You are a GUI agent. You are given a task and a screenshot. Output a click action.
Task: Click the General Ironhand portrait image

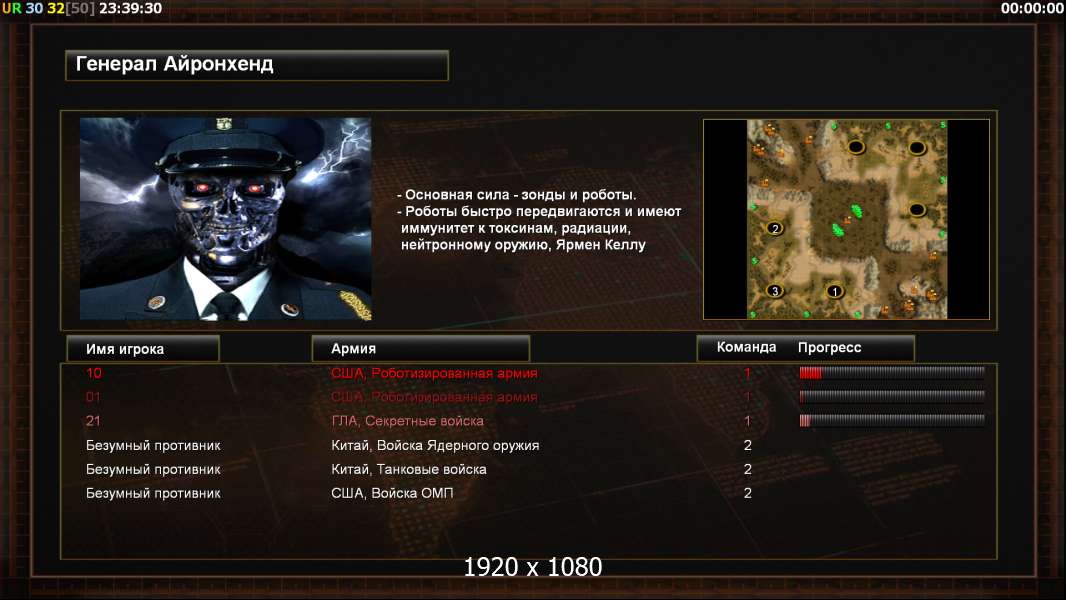[226, 219]
